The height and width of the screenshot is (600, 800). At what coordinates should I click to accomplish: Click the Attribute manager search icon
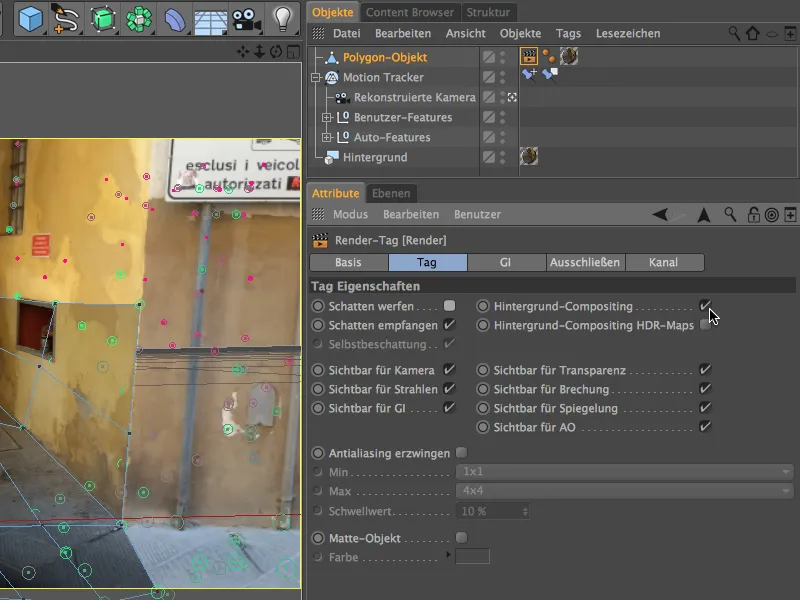[730, 215]
